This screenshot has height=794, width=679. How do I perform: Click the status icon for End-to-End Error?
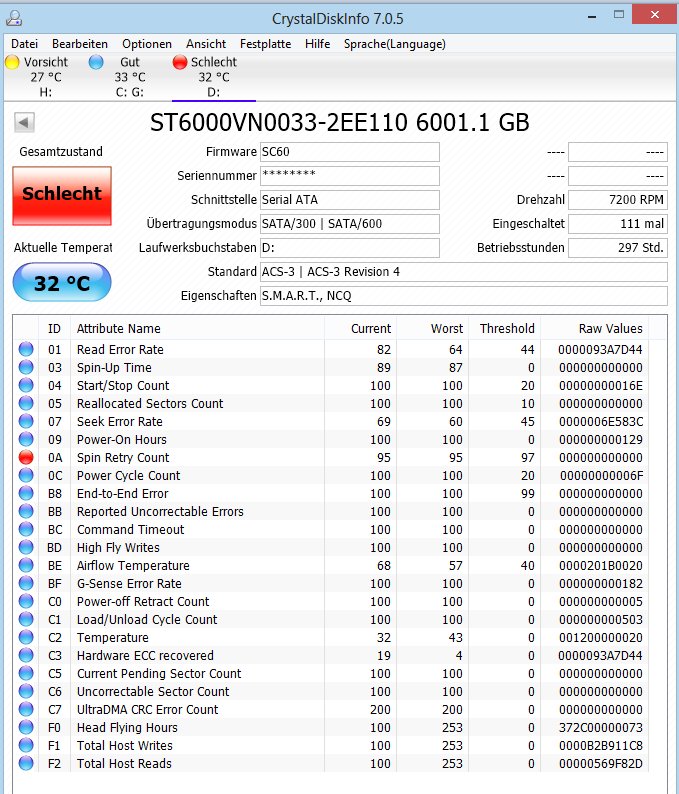click(x=26, y=493)
